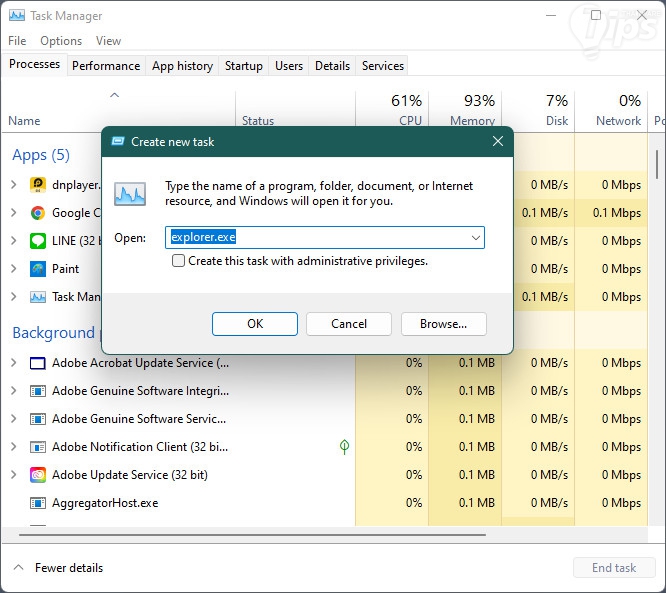The image size is (666, 593).
Task: Select Adobe Update Service (32 bit) text
Action: 130,475
